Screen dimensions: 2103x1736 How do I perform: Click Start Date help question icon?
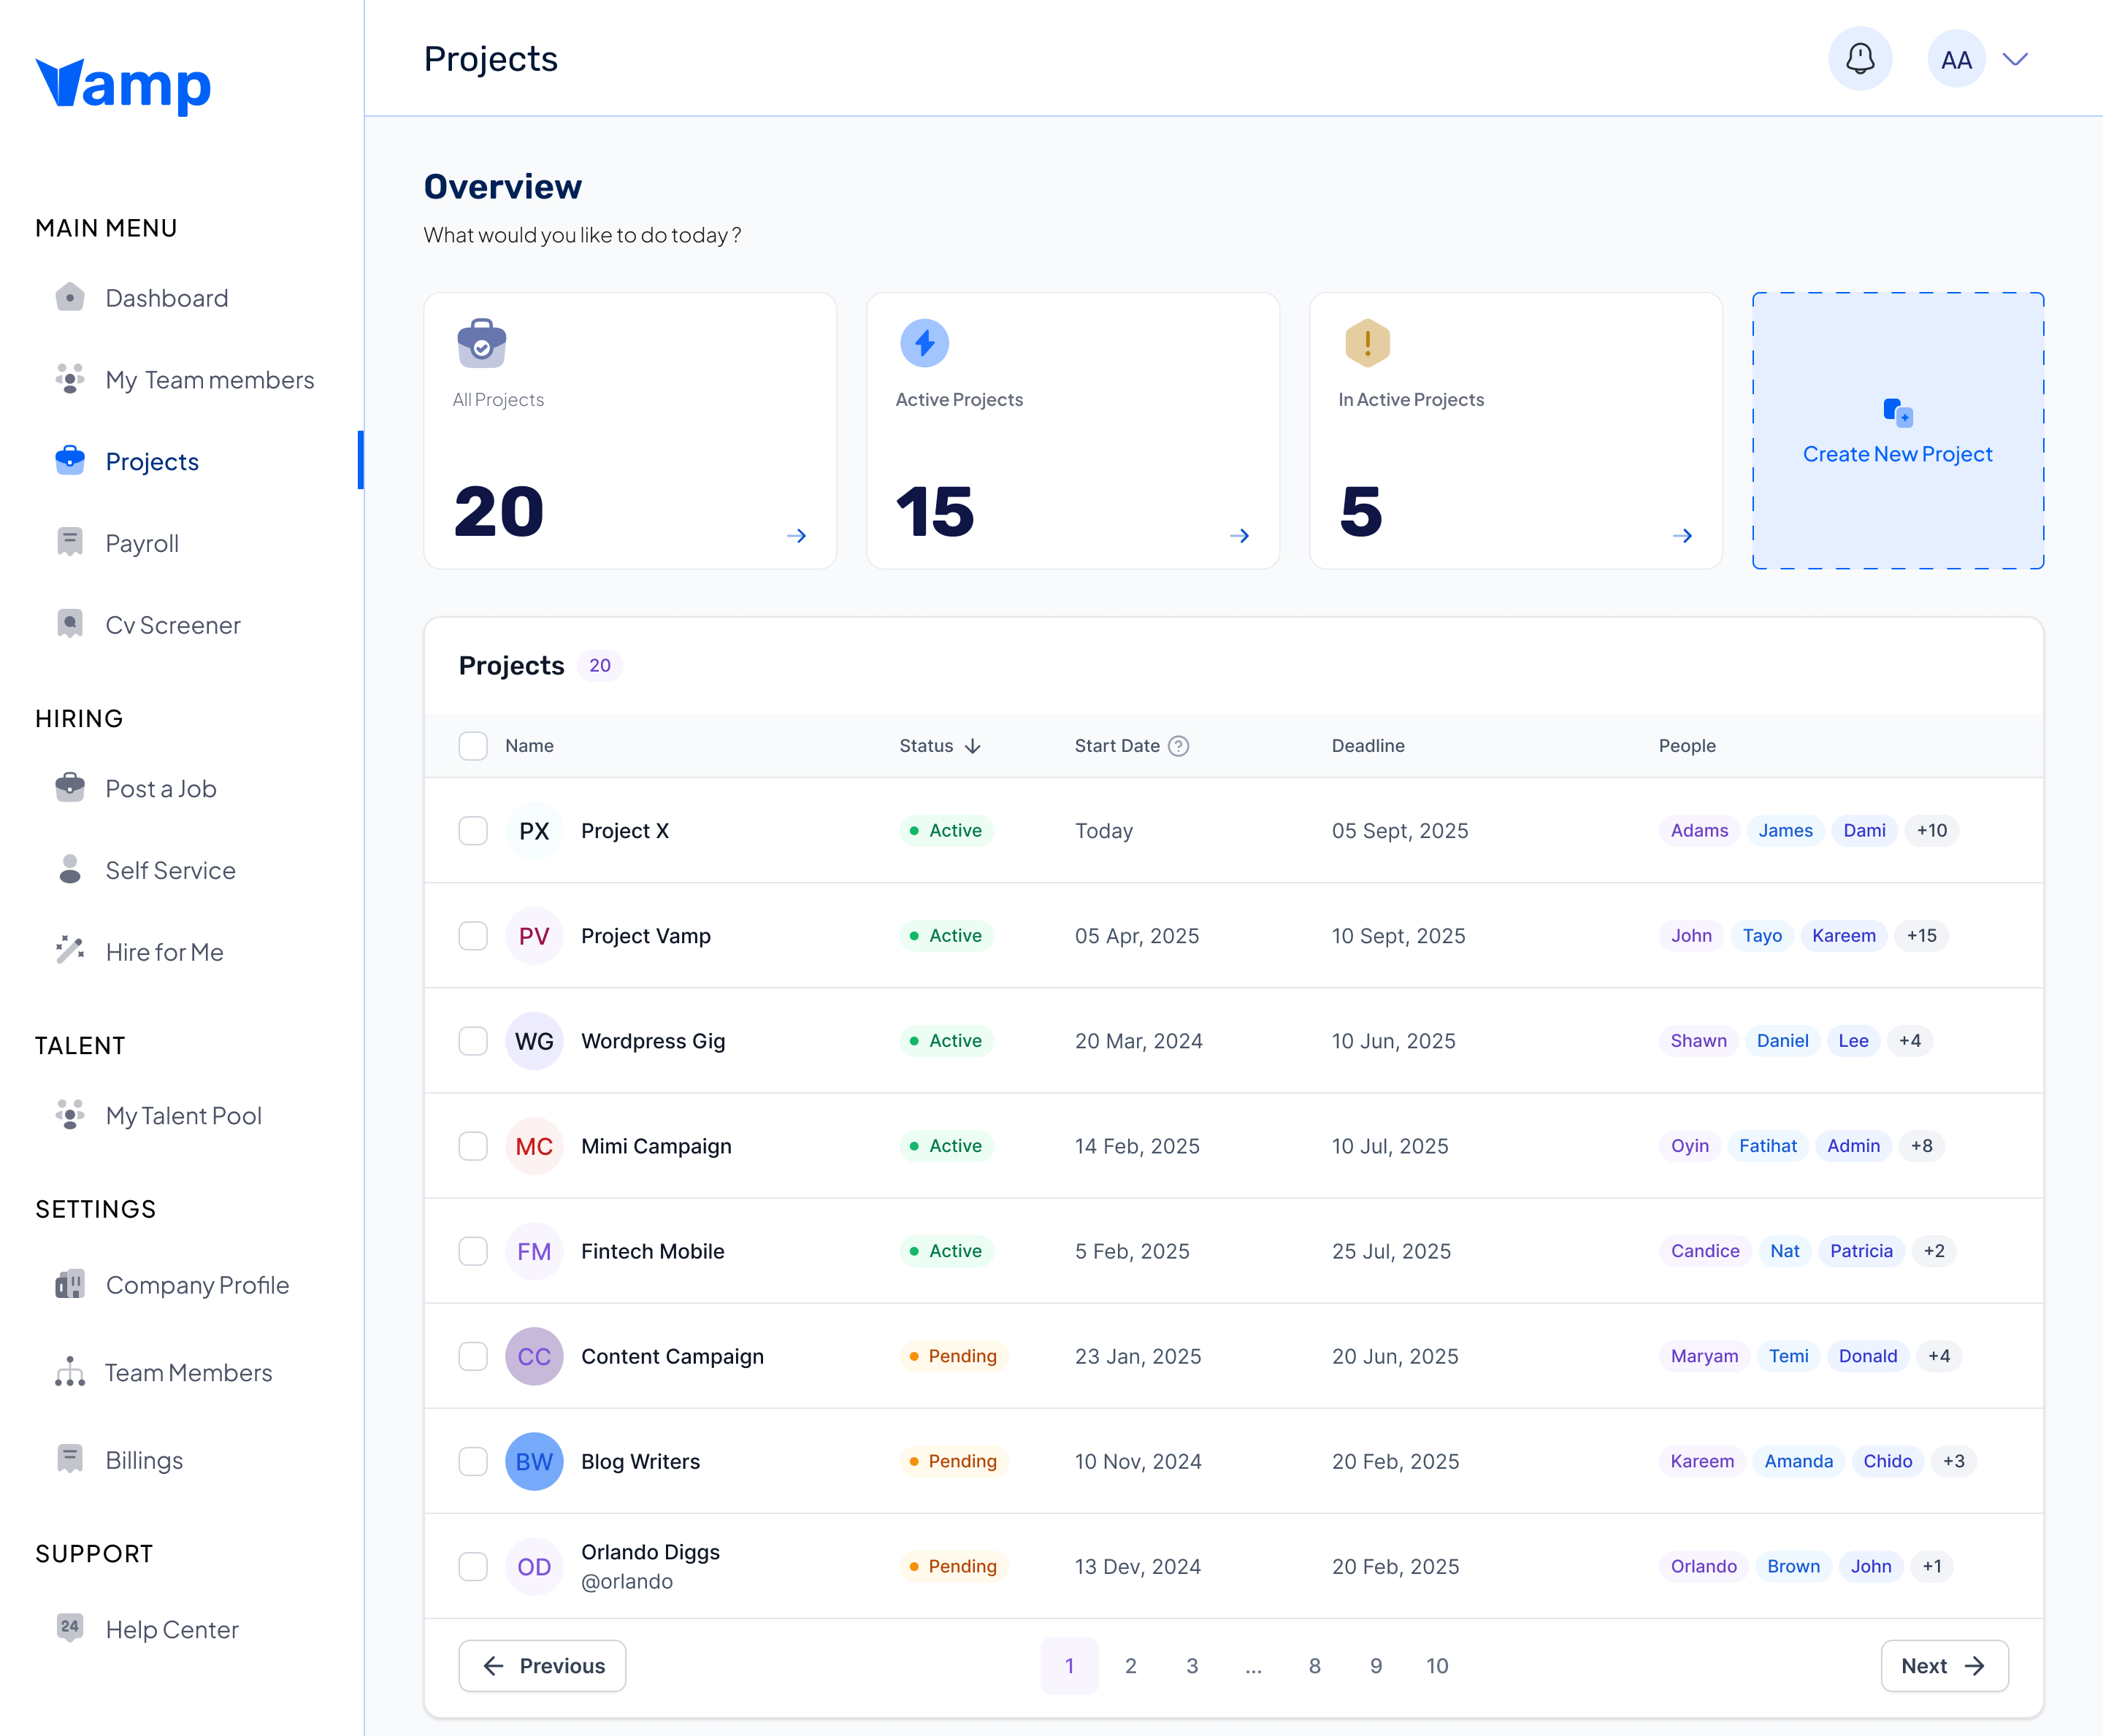coord(1179,746)
